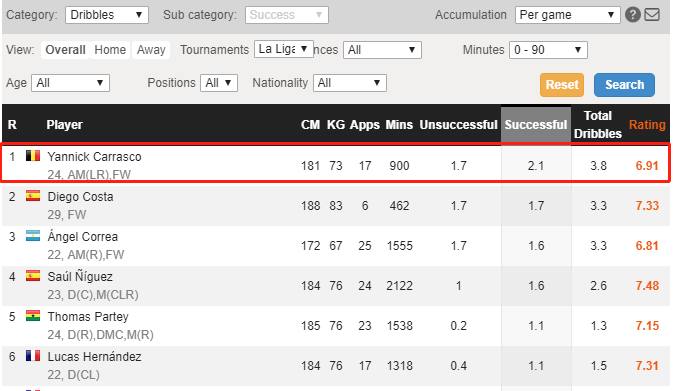Switch to the Away view tab
Viewport: 675px width, 391px height.
click(151, 50)
